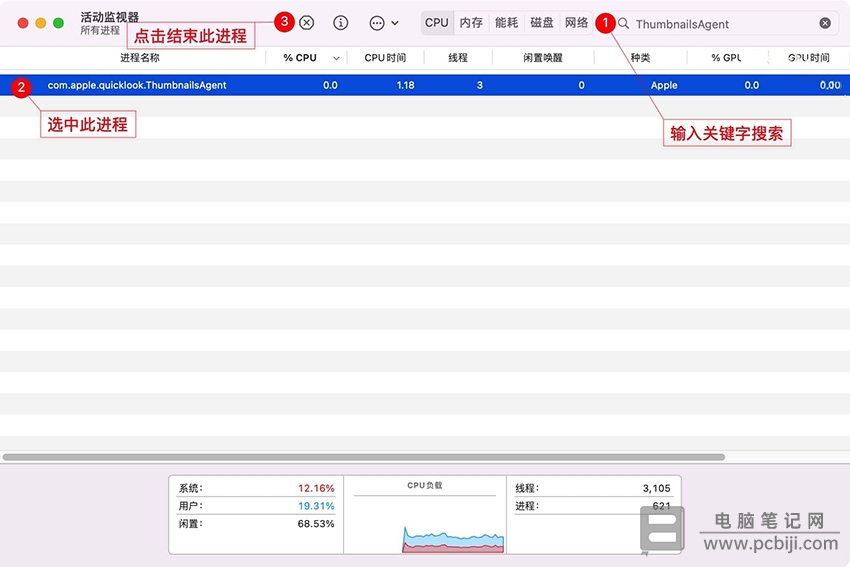This screenshot has width=850, height=567.
Task: Zoom the window with the green button
Action: click(59, 23)
